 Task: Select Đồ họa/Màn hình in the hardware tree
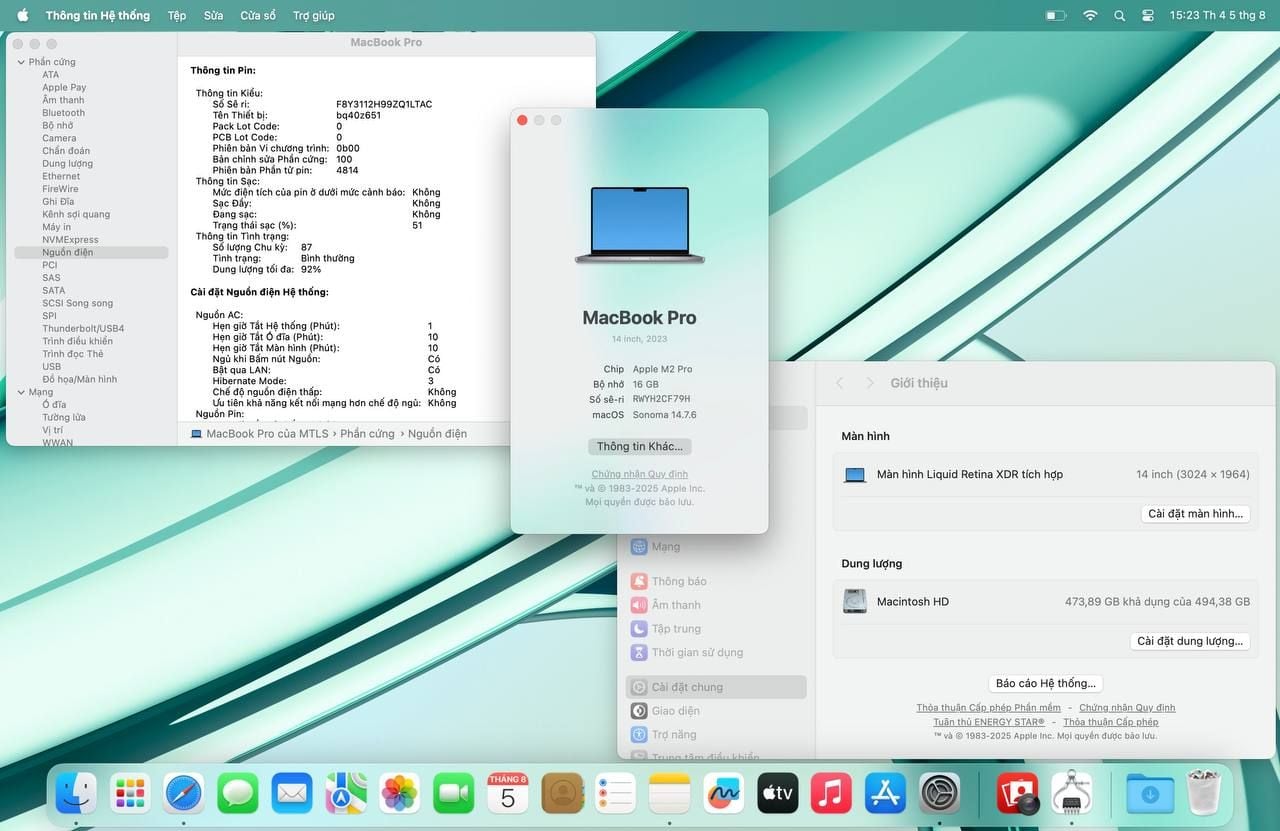[x=79, y=379]
